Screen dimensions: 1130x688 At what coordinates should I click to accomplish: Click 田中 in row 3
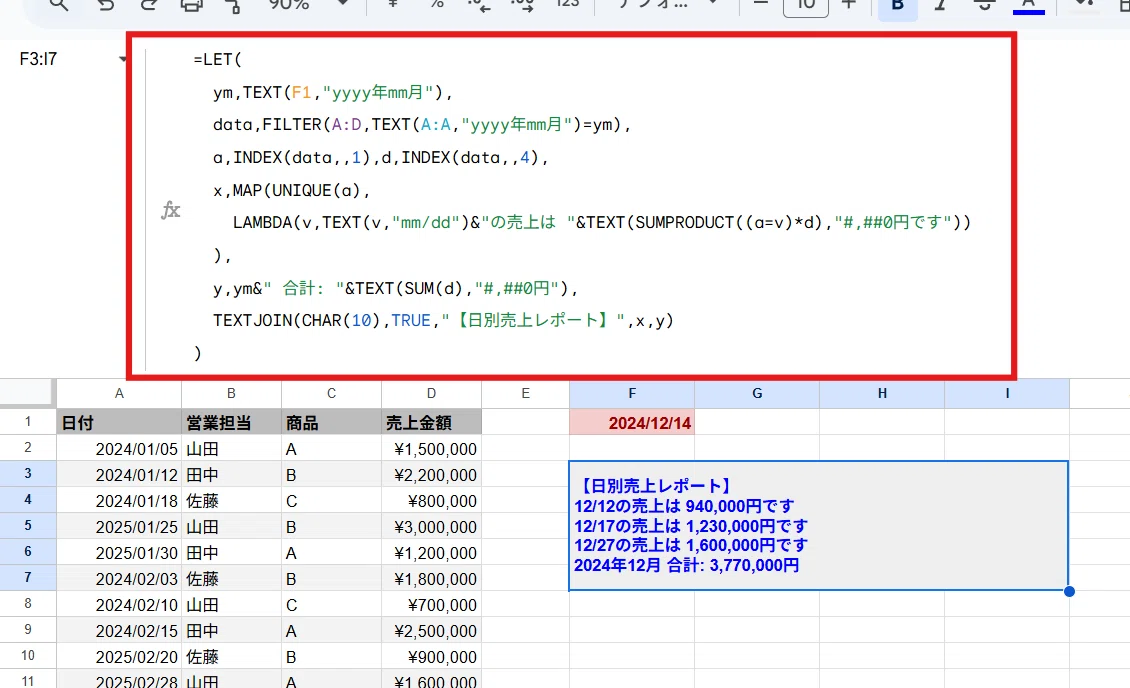tap(231, 475)
